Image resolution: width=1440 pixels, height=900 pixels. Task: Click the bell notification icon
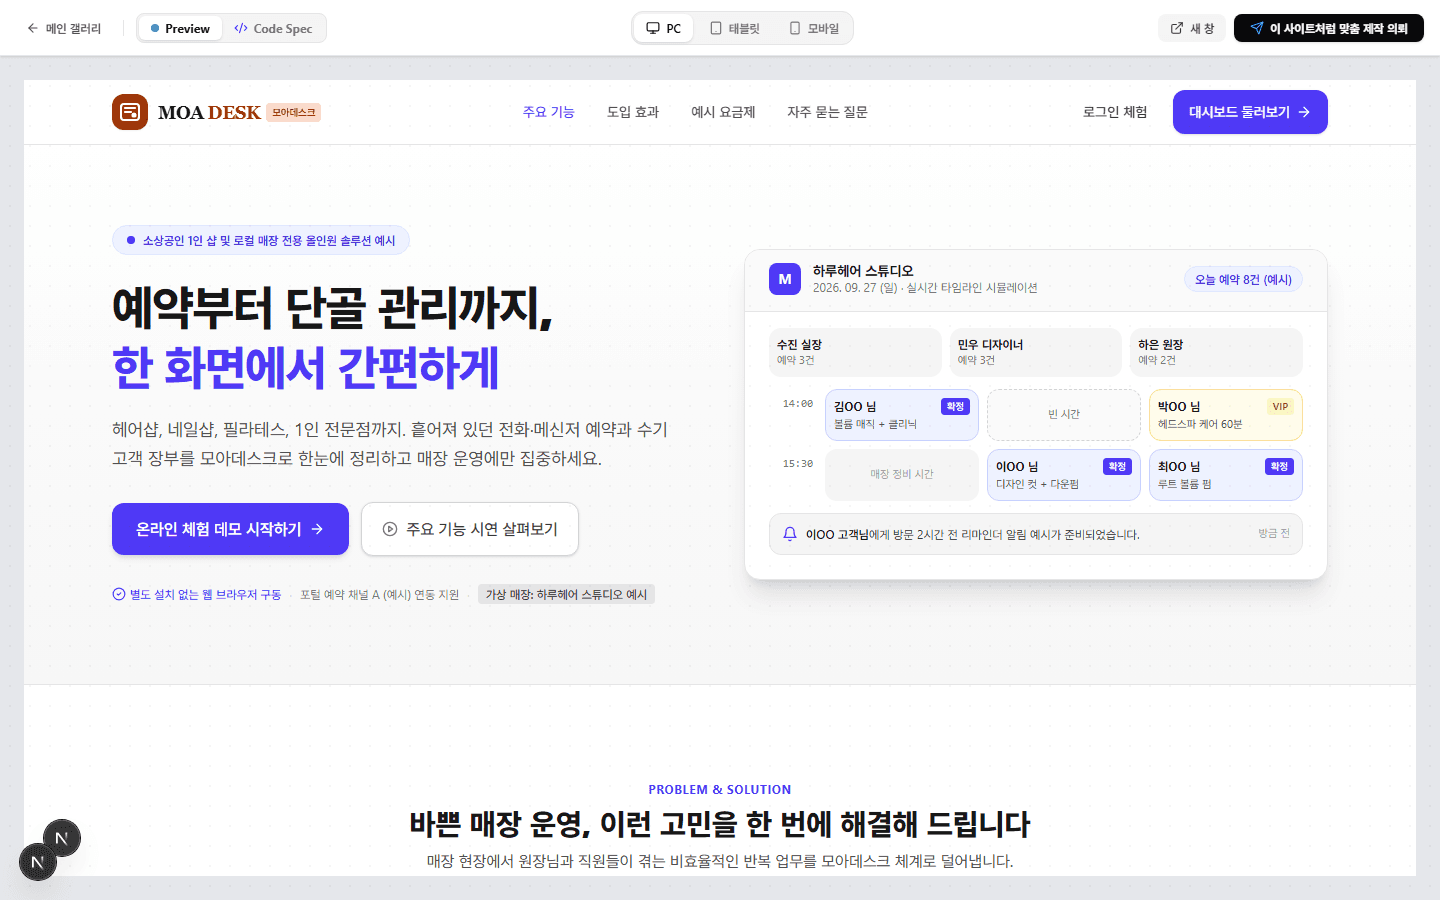click(790, 534)
